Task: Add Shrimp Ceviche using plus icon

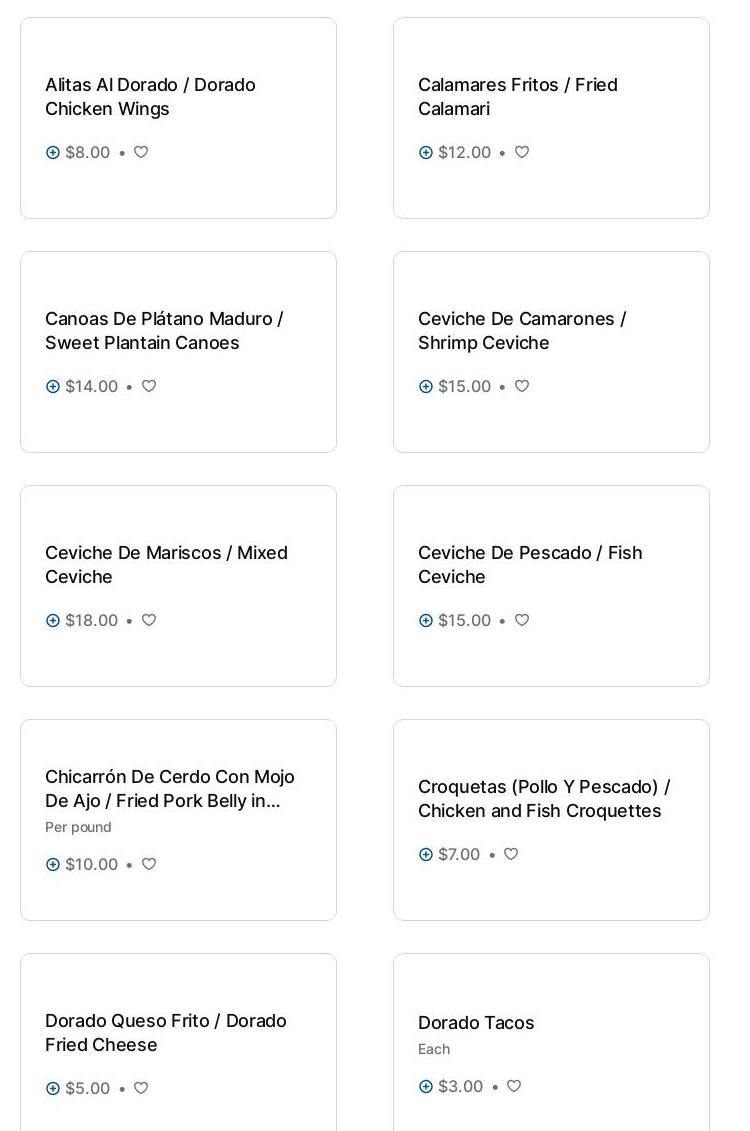Action: pos(426,387)
